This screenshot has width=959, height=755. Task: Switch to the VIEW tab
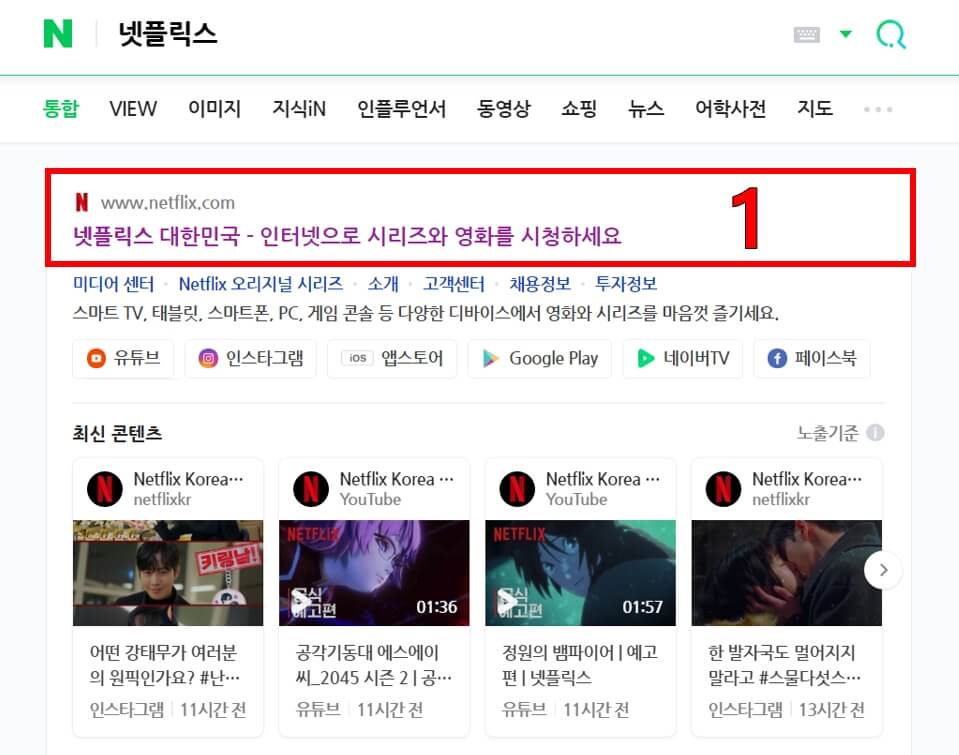(133, 109)
